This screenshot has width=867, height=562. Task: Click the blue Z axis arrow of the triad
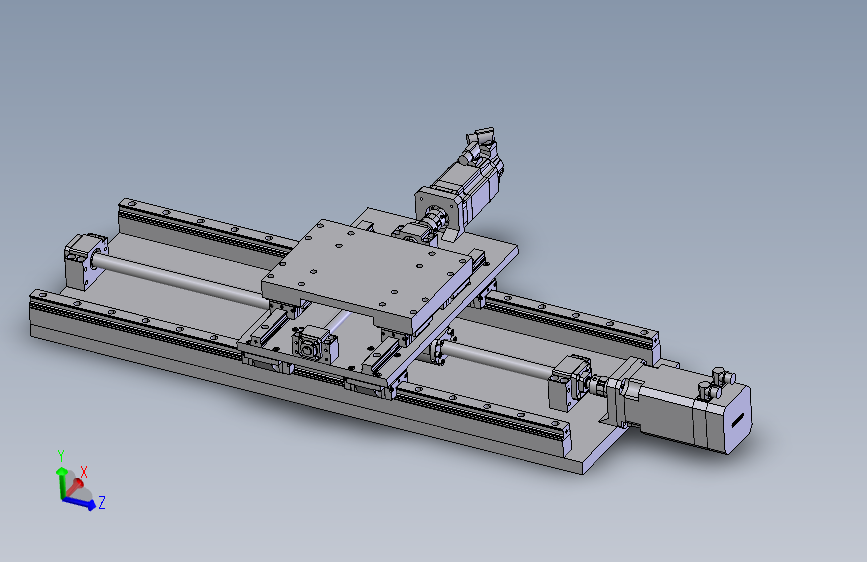click(x=79, y=502)
